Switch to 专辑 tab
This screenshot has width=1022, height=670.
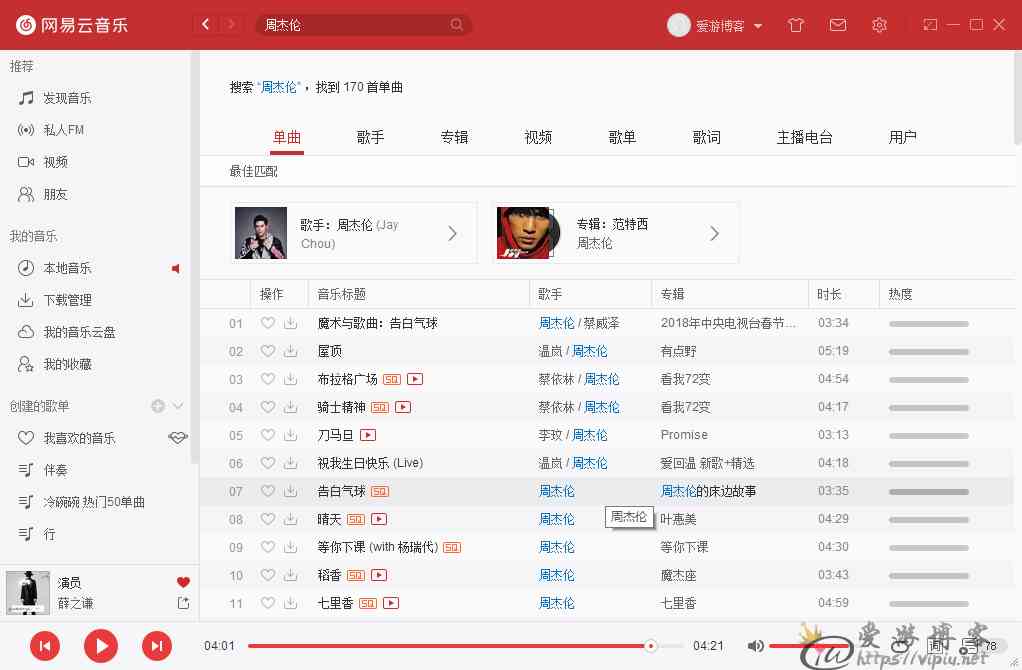pyautogui.click(x=454, y=138)
